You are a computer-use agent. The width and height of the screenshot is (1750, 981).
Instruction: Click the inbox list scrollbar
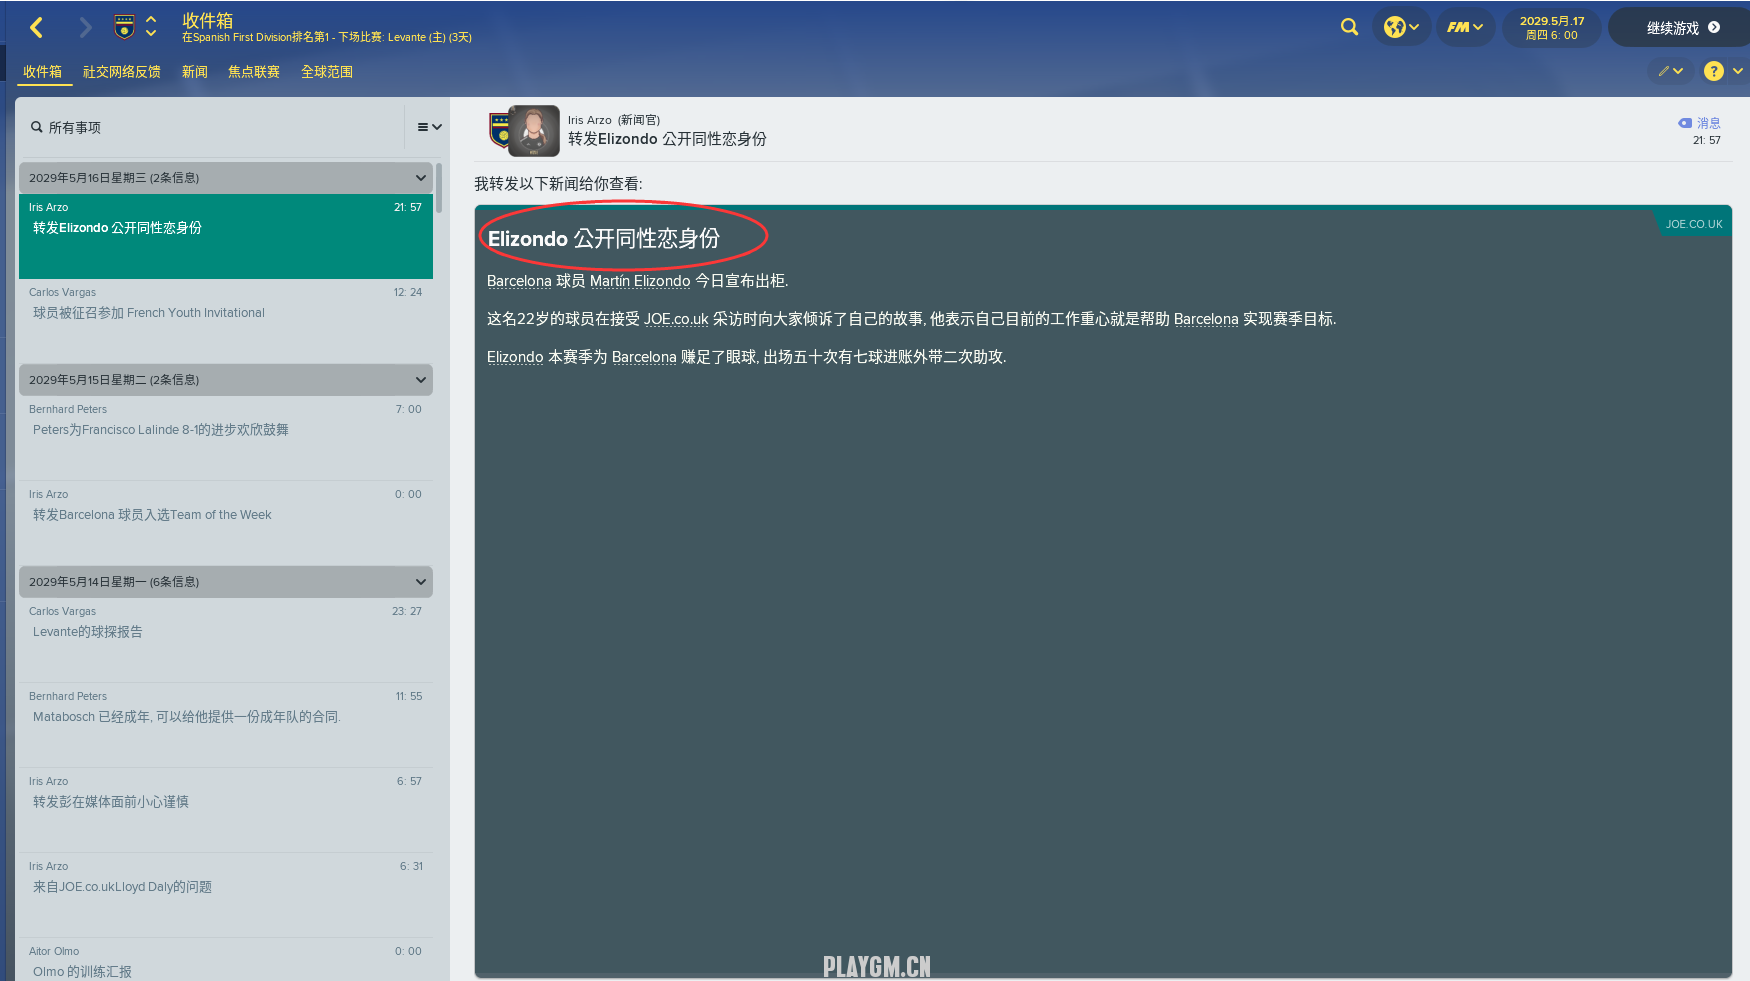click(439, 187)
